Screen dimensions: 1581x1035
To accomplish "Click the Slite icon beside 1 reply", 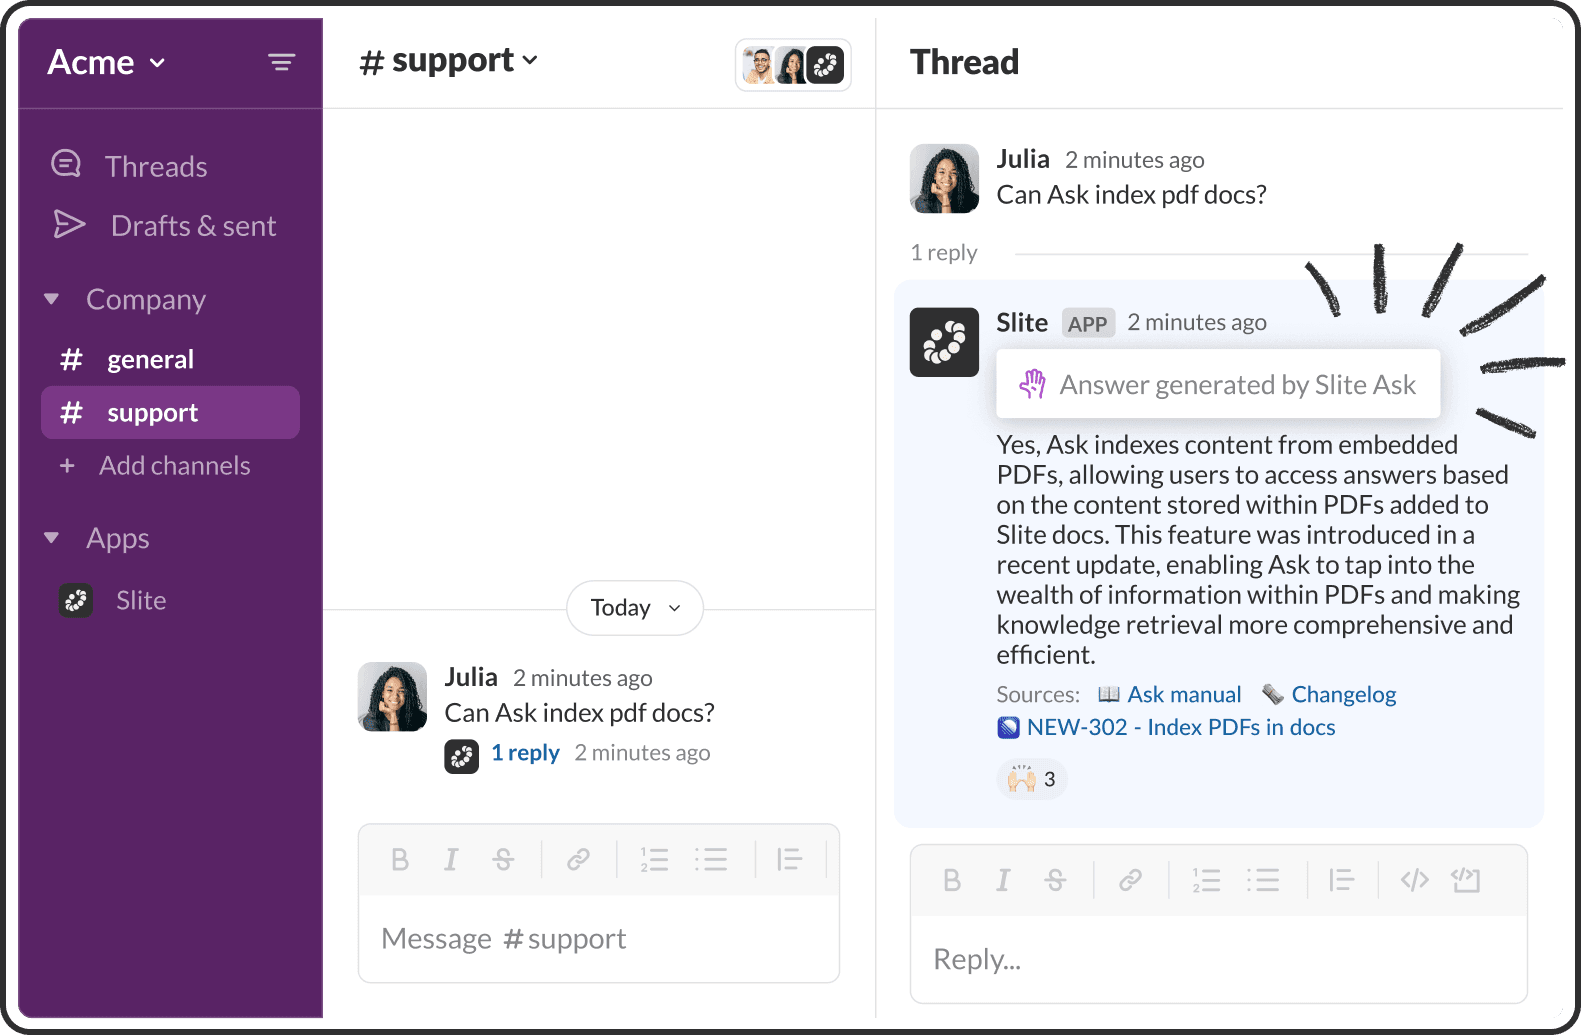I will click(461, 756).
